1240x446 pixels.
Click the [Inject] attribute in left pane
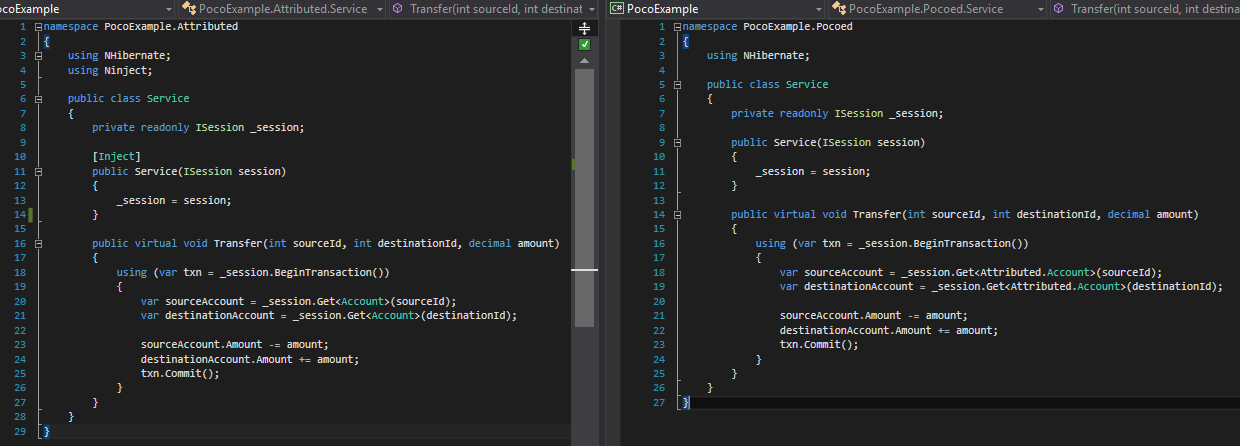click(x=117, y=157)
